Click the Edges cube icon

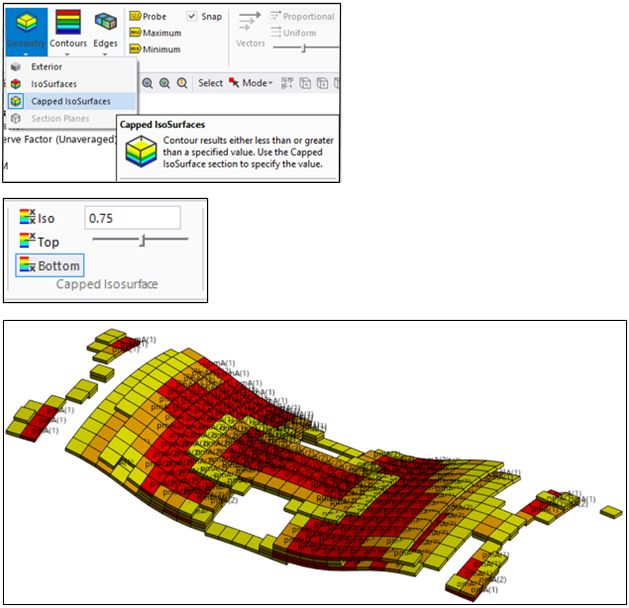(106, 21)
